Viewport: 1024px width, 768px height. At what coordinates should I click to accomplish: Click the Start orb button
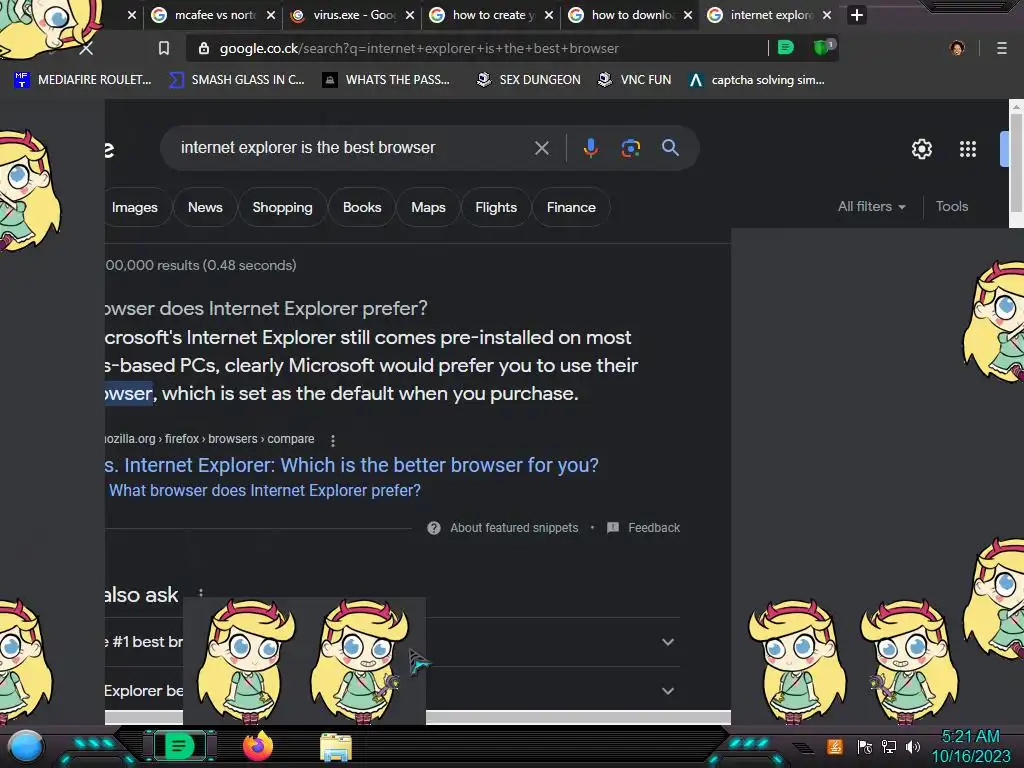[26, 747]
